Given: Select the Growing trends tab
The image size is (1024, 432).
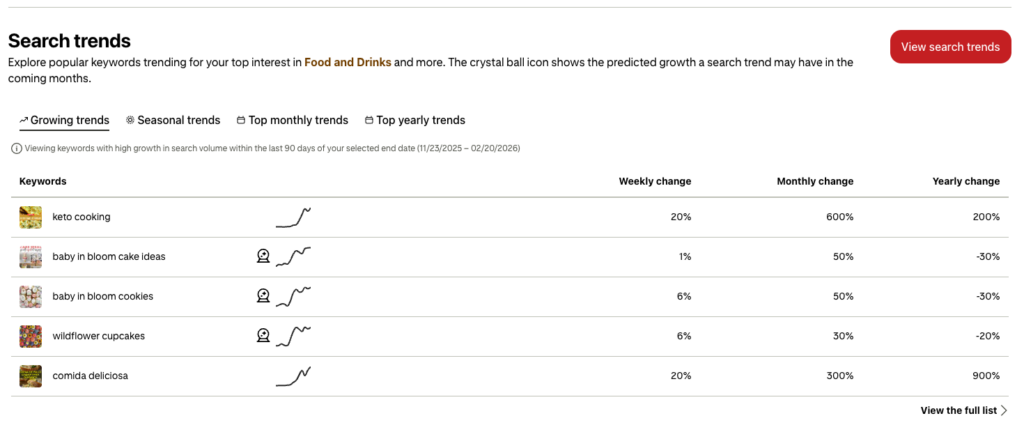Looking at the screenshot, I should click(64, 120).
